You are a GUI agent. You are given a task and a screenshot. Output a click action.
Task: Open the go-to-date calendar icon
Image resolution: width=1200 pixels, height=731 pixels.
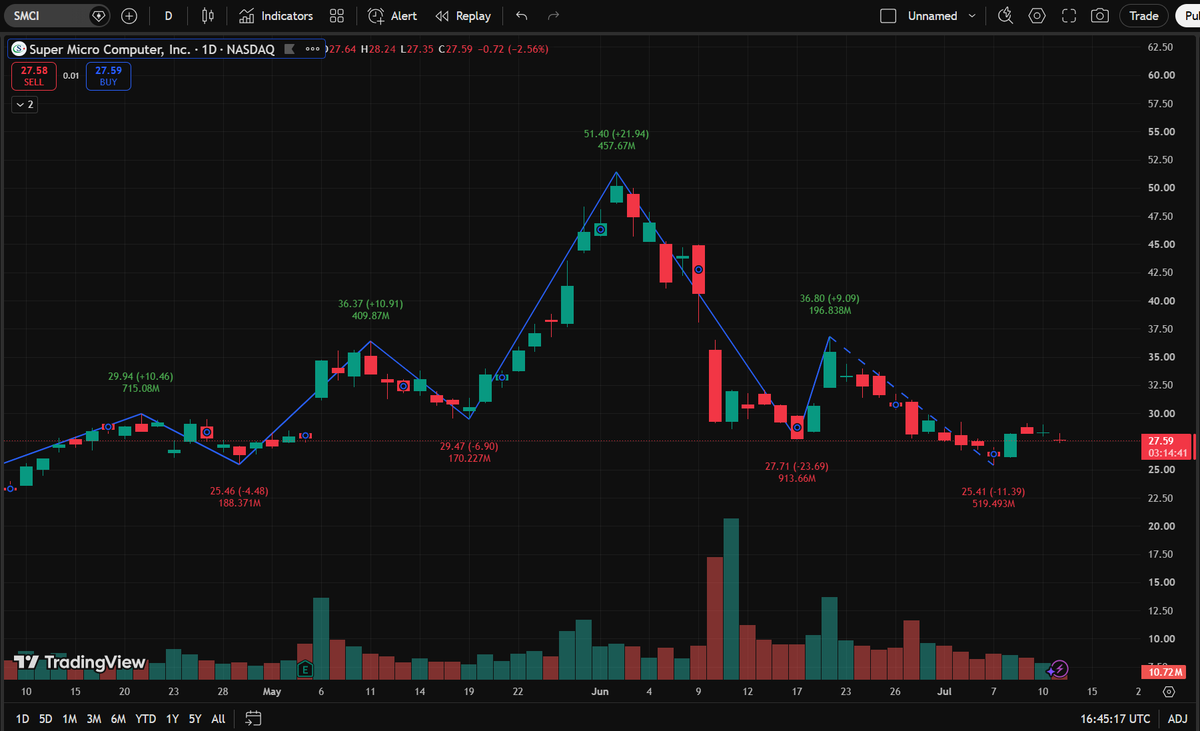pyautogui.click(x=253, y=718)
